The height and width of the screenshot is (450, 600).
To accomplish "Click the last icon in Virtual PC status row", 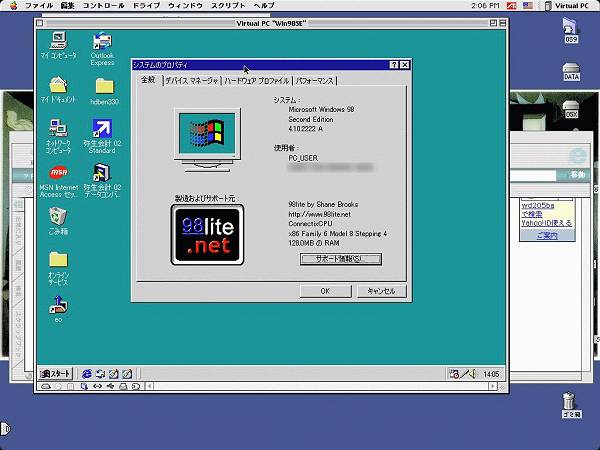I will click(x=136, y=386).
